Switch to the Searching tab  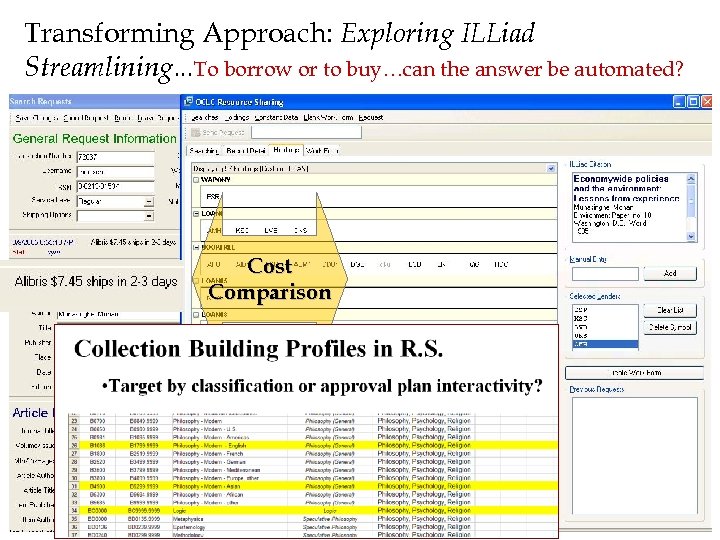pos(204,151)
